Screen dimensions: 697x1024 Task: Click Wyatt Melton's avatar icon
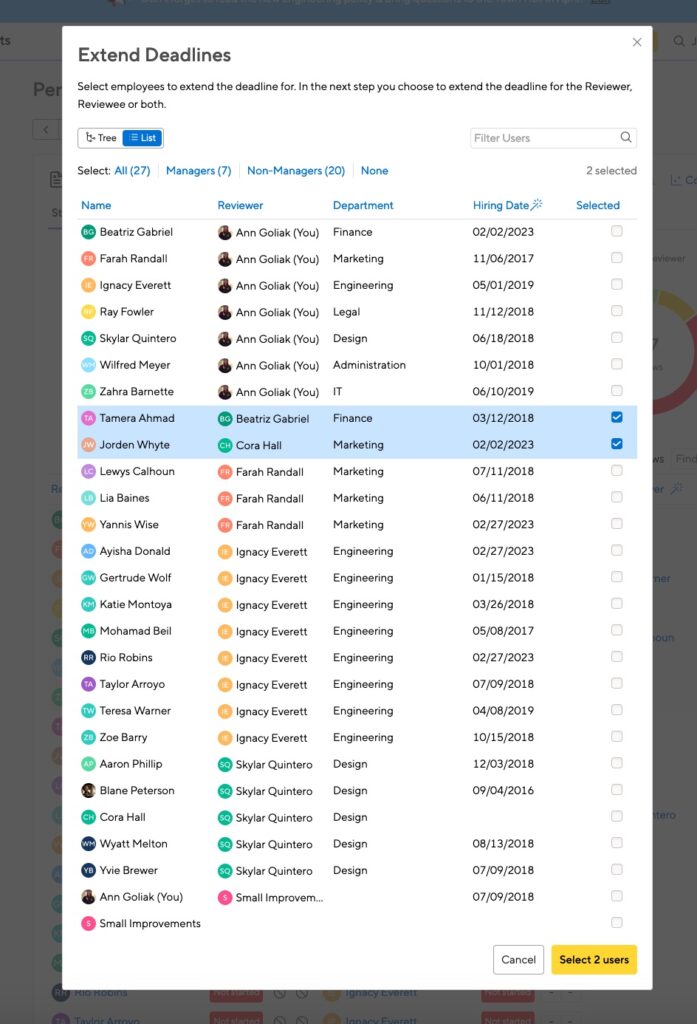coord(88,844)
